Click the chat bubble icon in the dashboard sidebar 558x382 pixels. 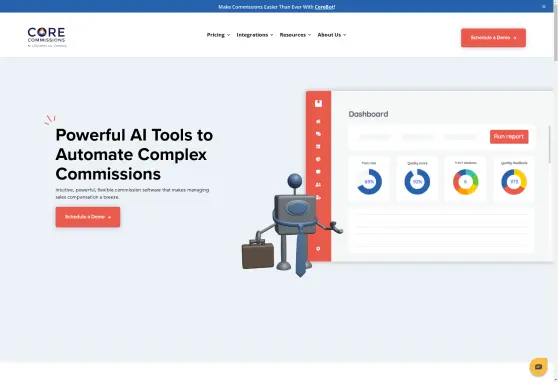coord(318,172)
